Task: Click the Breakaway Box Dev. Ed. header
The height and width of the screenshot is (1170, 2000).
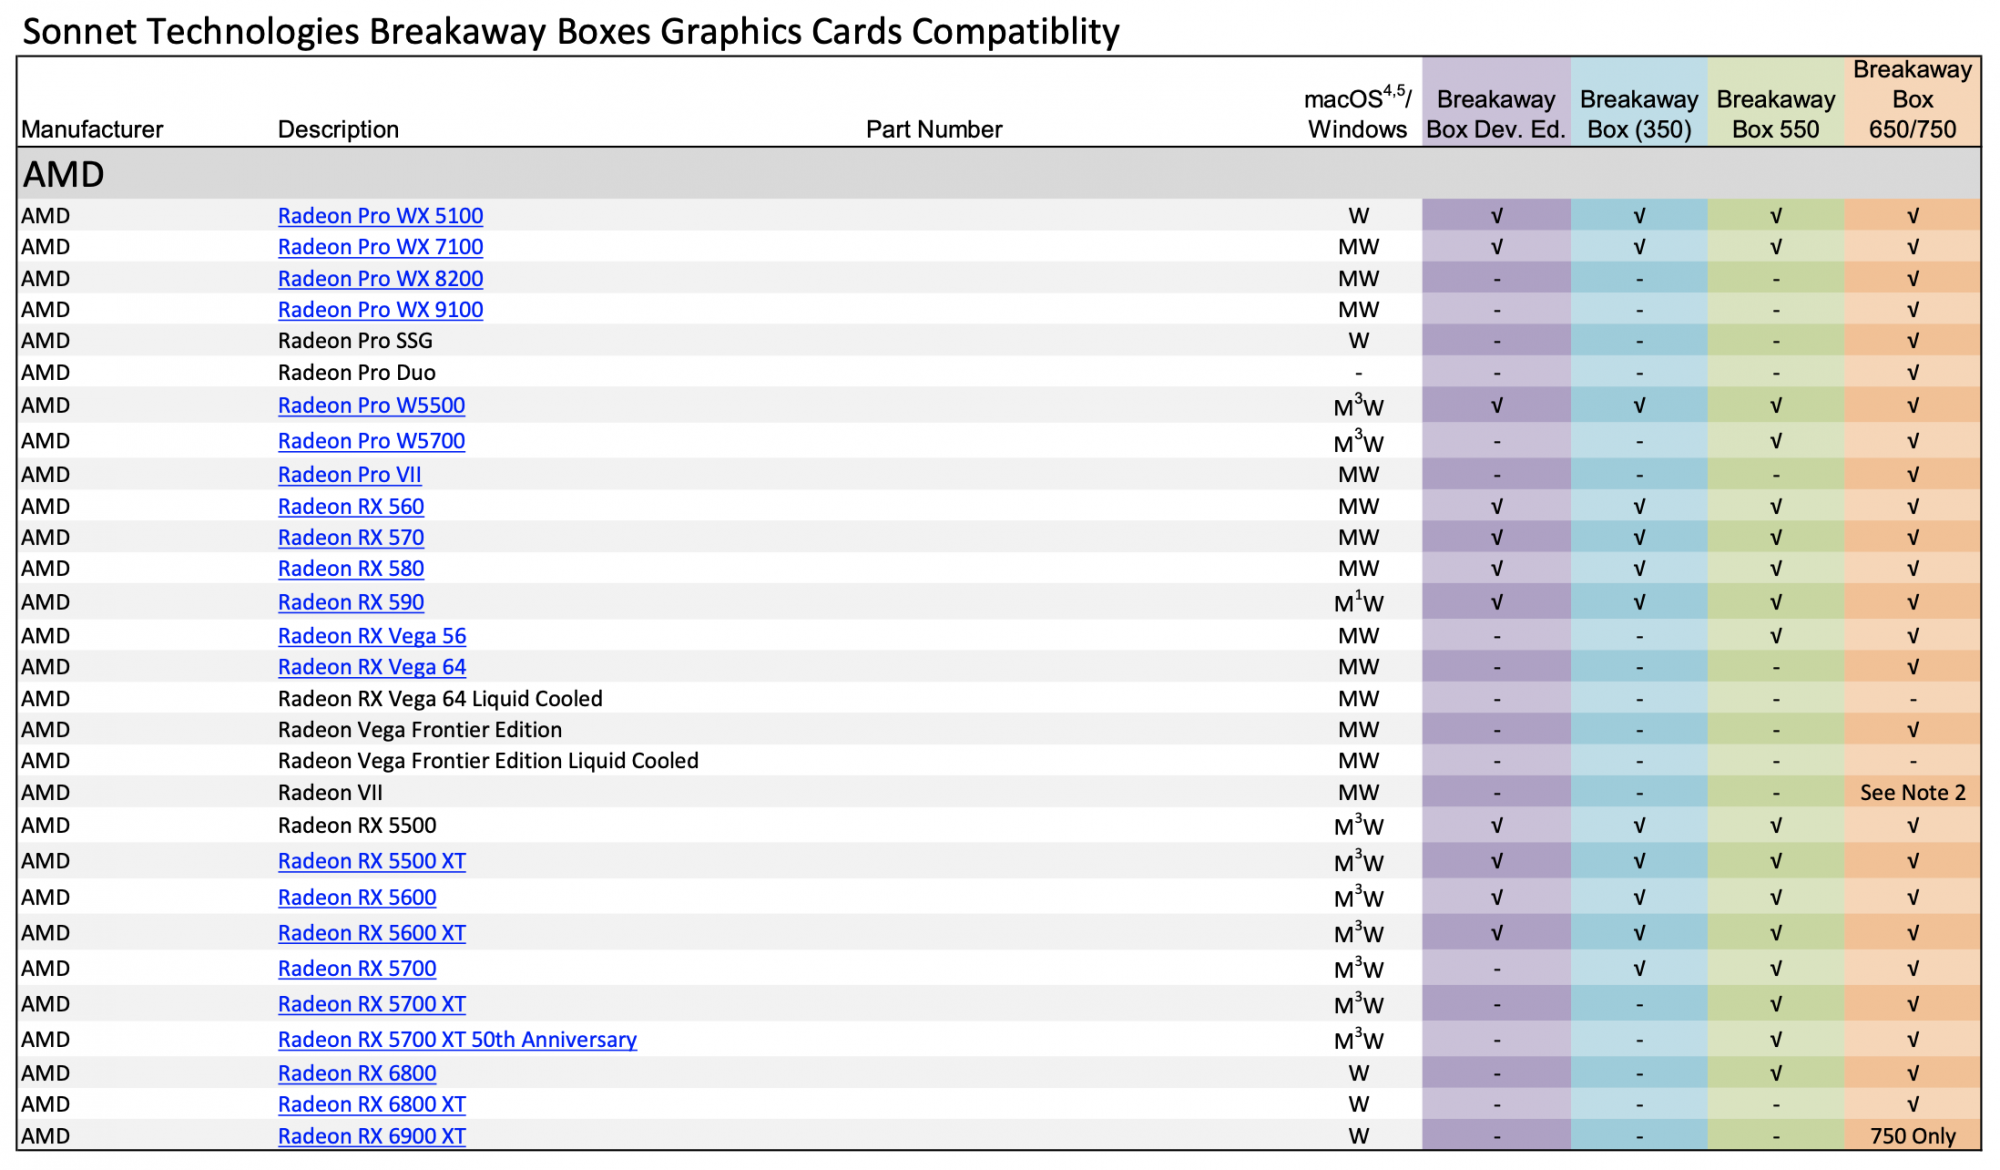Action: pyautogui.click(x=1495, y=114)
